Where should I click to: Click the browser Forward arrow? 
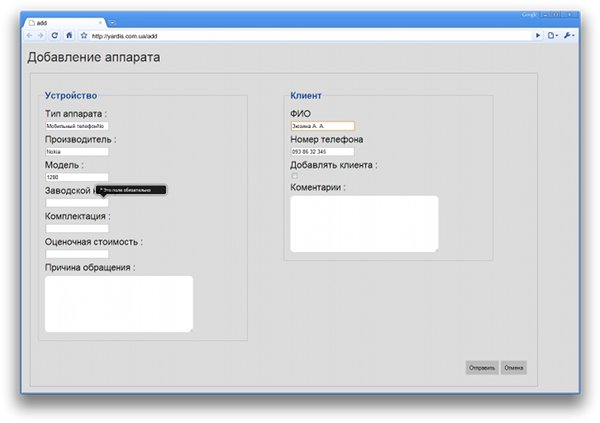tap(41, 35)
